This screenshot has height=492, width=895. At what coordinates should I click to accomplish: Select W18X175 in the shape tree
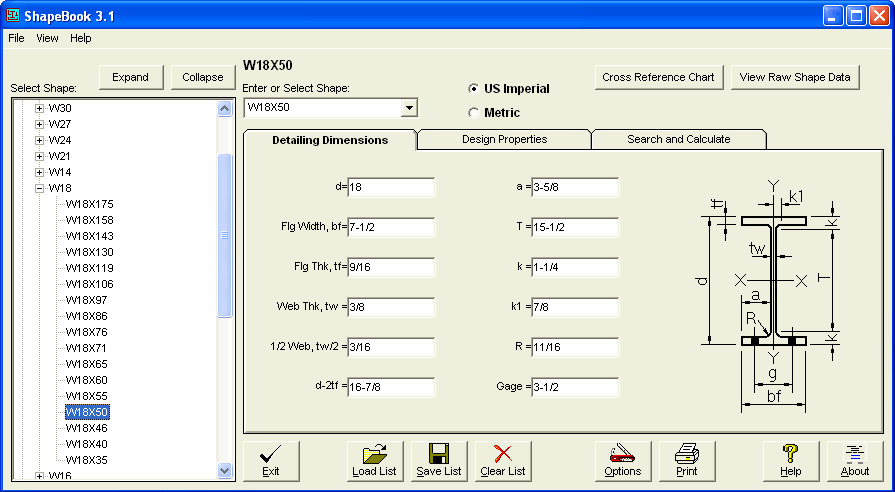[90, 204]
